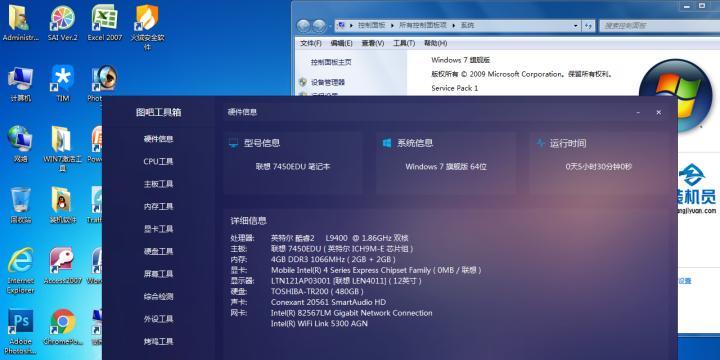
Task: Click the 显卡 row Mobile Intel(R) 4 Series
Action: 356,270
